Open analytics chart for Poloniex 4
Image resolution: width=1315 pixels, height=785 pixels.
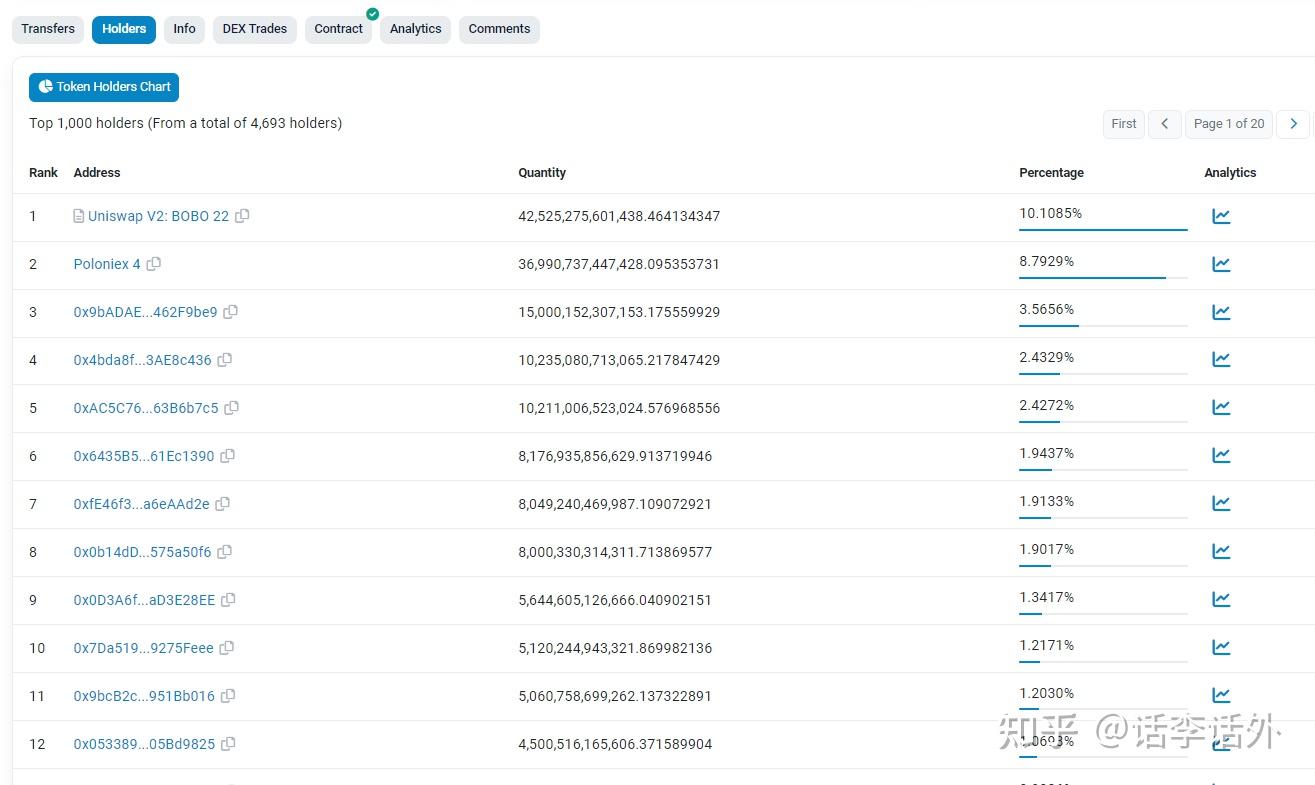click(1221, 264)
